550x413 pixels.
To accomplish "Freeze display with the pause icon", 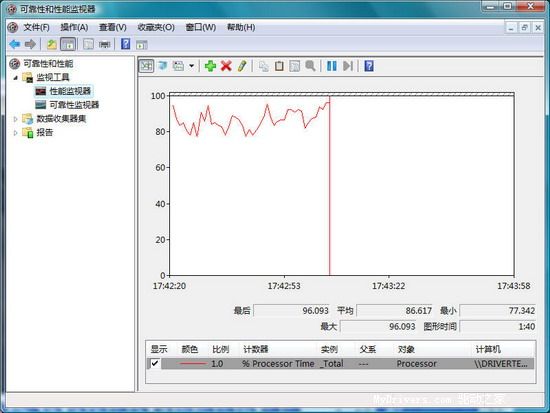I will click(331, 66).
